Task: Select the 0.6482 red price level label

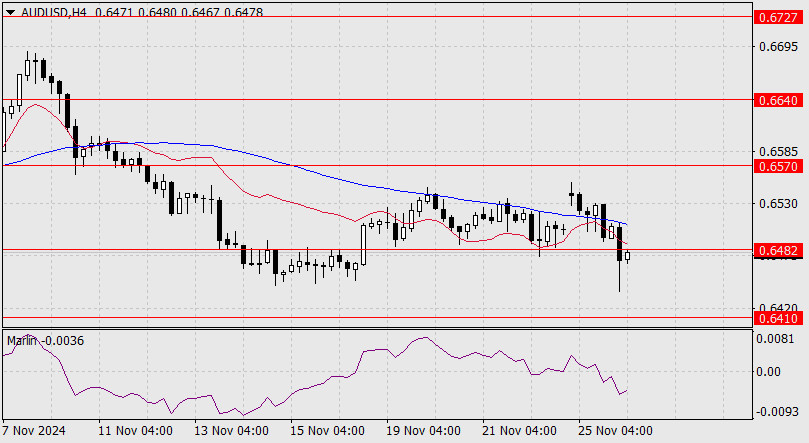Action: (779, 251)
